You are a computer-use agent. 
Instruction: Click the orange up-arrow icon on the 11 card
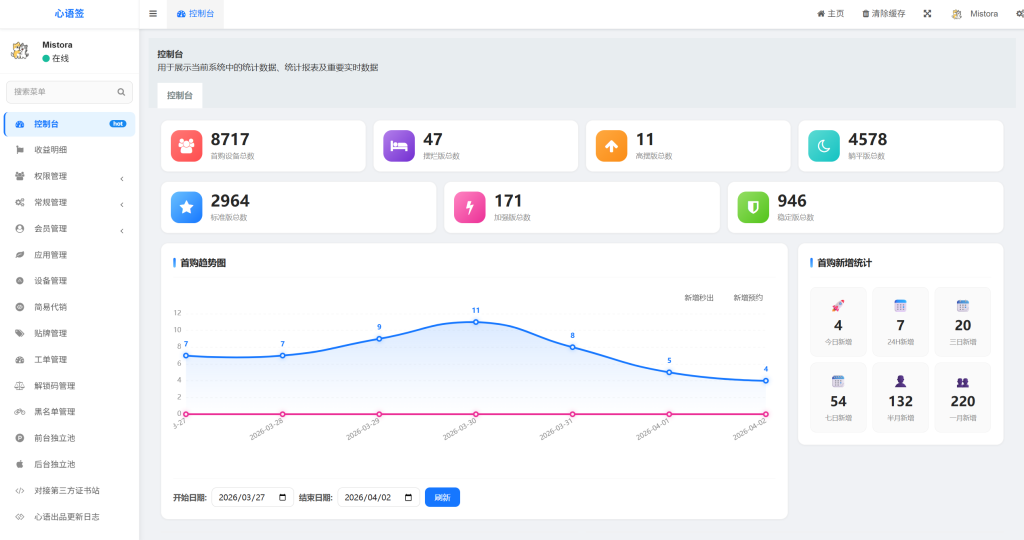pyautogui.click(x=611, y=146)
